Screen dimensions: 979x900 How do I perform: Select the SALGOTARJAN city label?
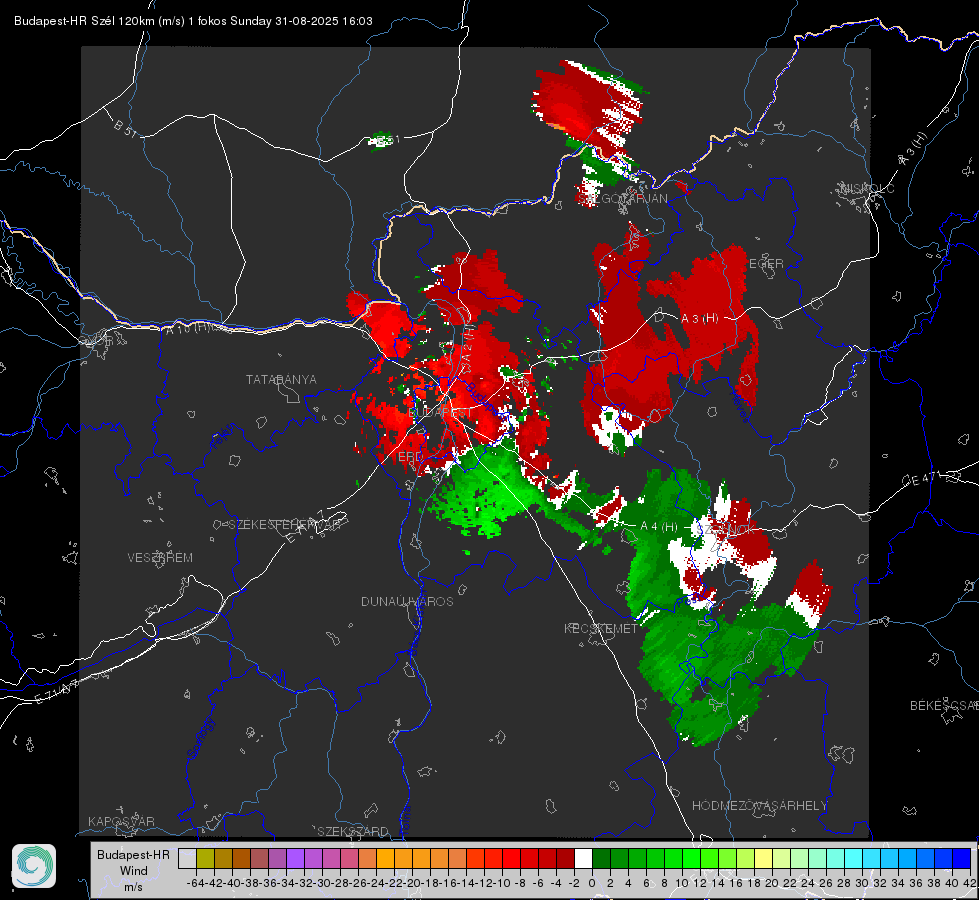tap(622, 199)
